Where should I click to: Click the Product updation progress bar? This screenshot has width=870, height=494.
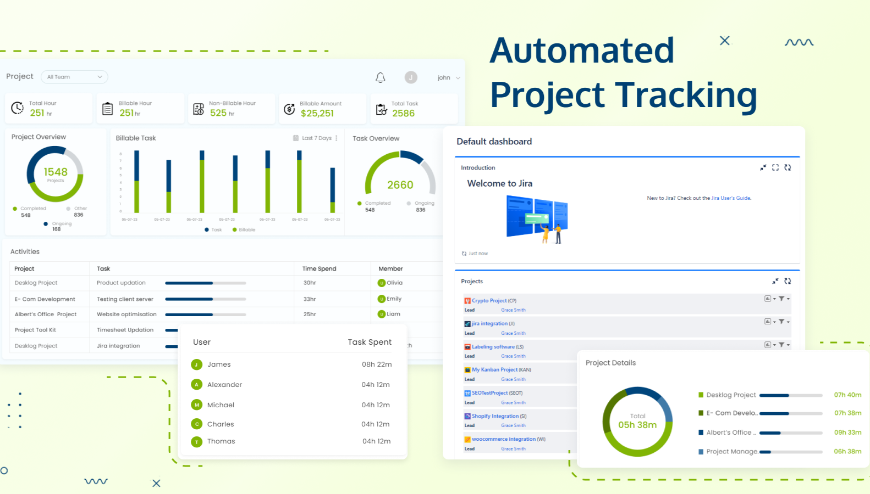point(205,283)
